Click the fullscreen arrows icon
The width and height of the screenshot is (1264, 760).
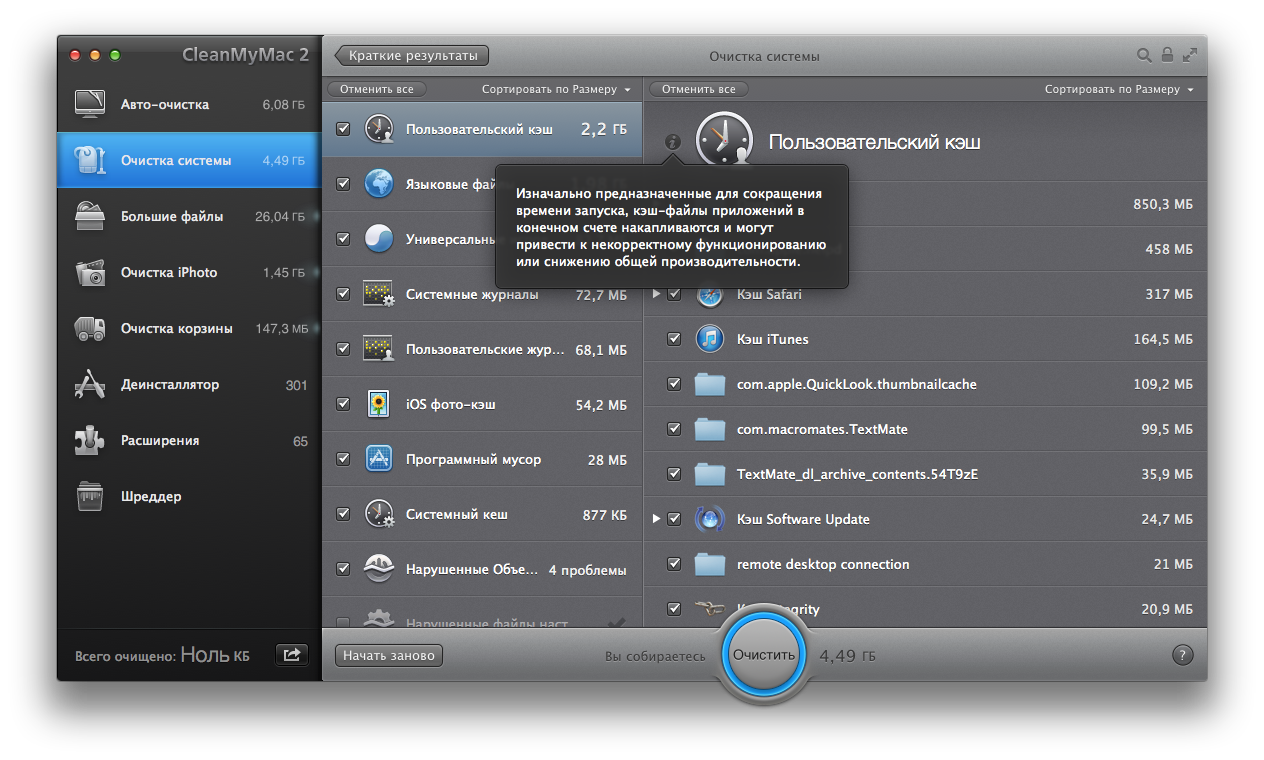click(1189, 55)
